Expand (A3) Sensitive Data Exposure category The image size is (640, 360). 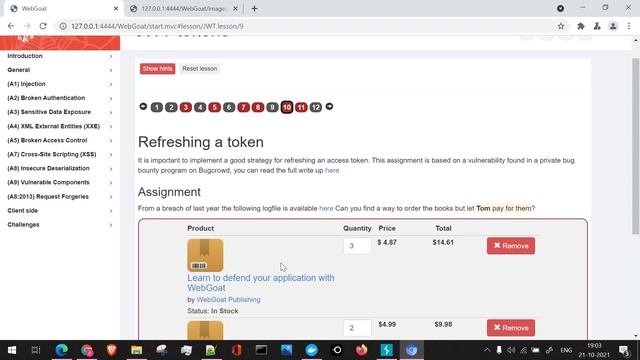coord(60,112)
